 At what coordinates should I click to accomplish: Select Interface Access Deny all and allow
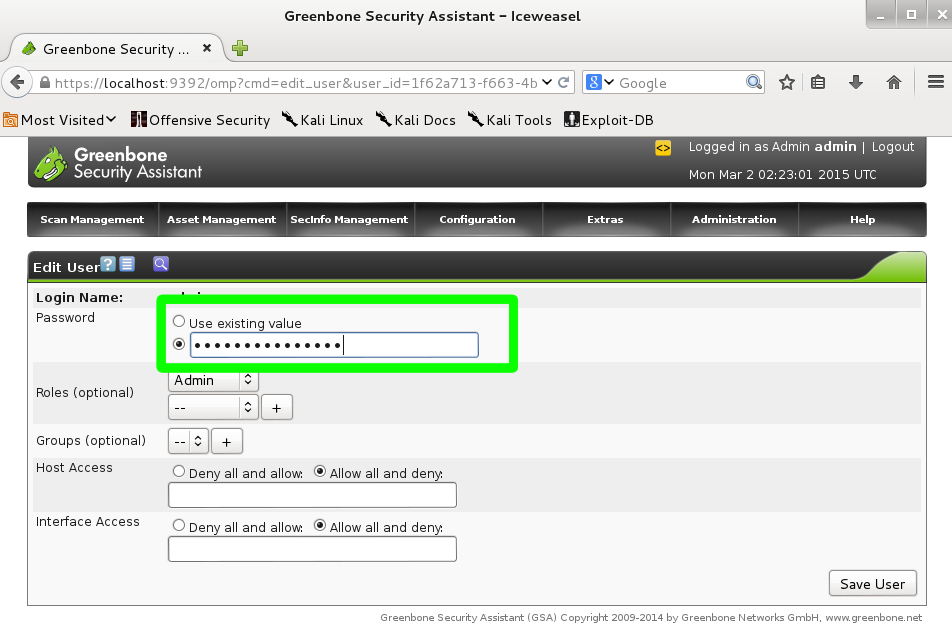click(178, 525)
